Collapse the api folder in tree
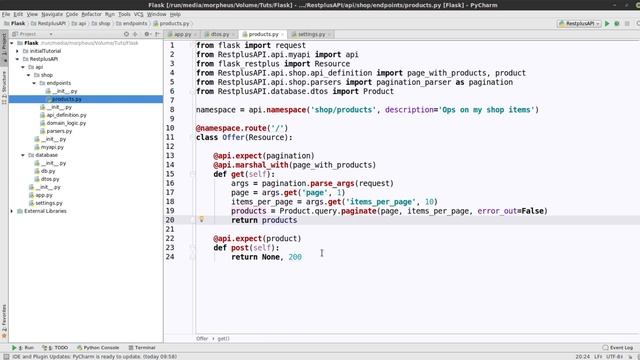This screenshot has height=360, width=640. 23,67
